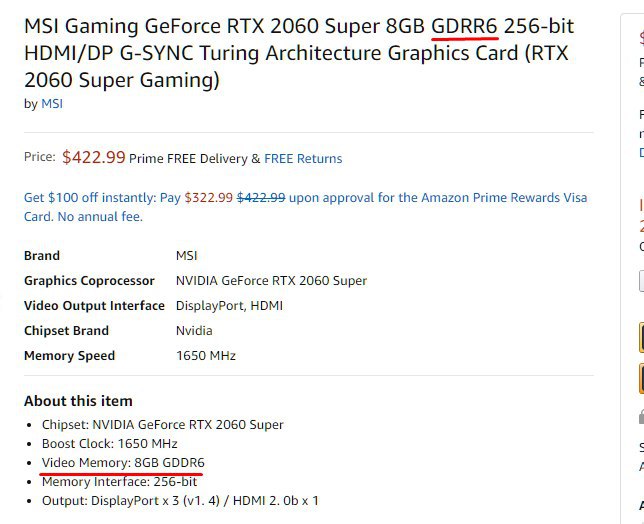Click the Buy Now button edge
The image size is (644, 524).
(641, 379)
